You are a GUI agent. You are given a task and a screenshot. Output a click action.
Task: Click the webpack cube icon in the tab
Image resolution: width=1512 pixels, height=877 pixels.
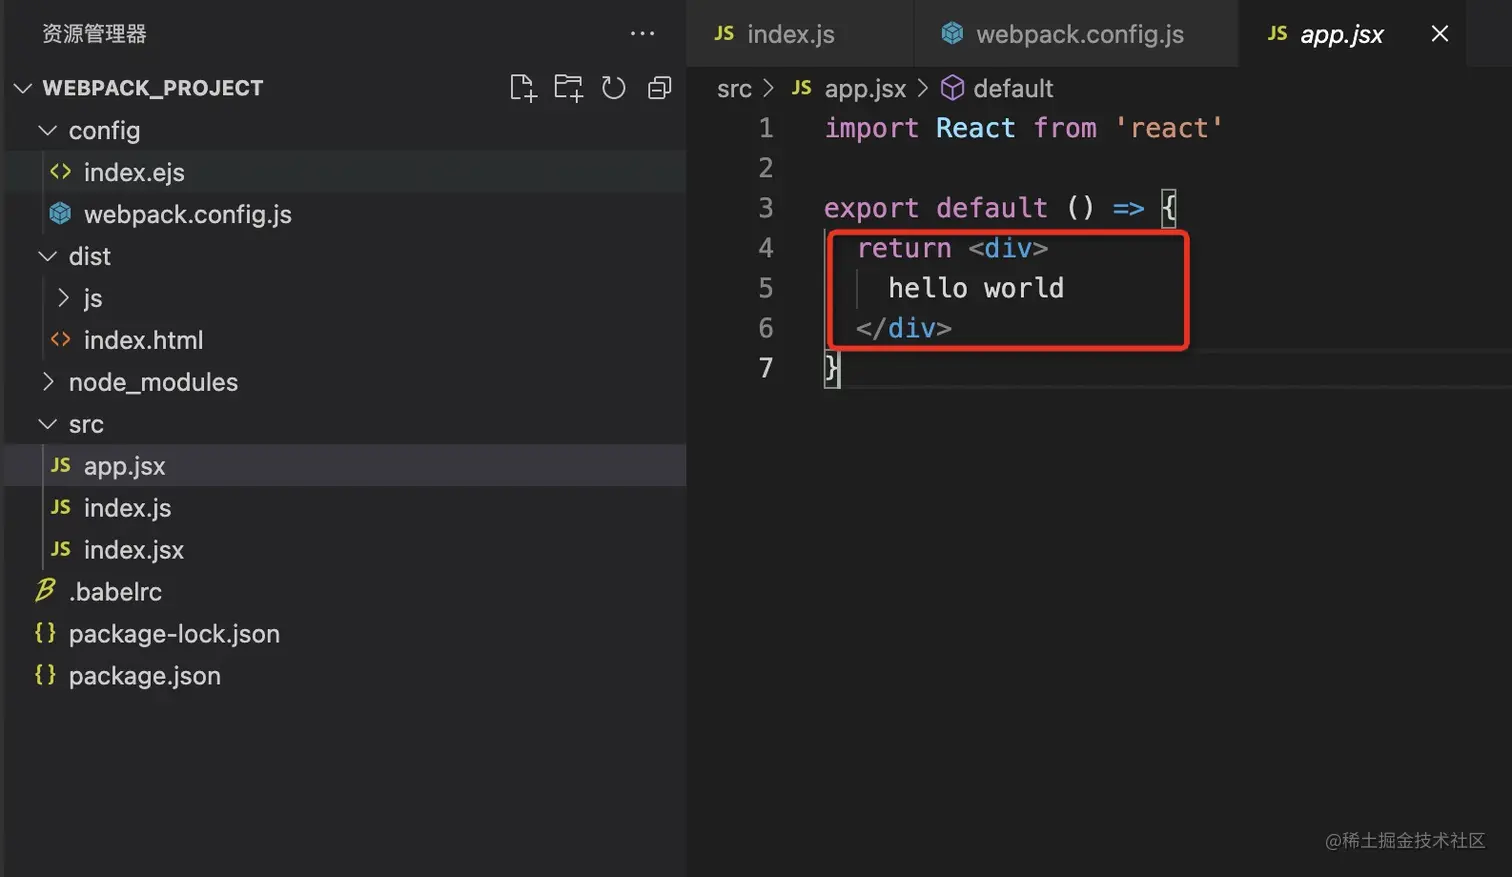(953, 34)
